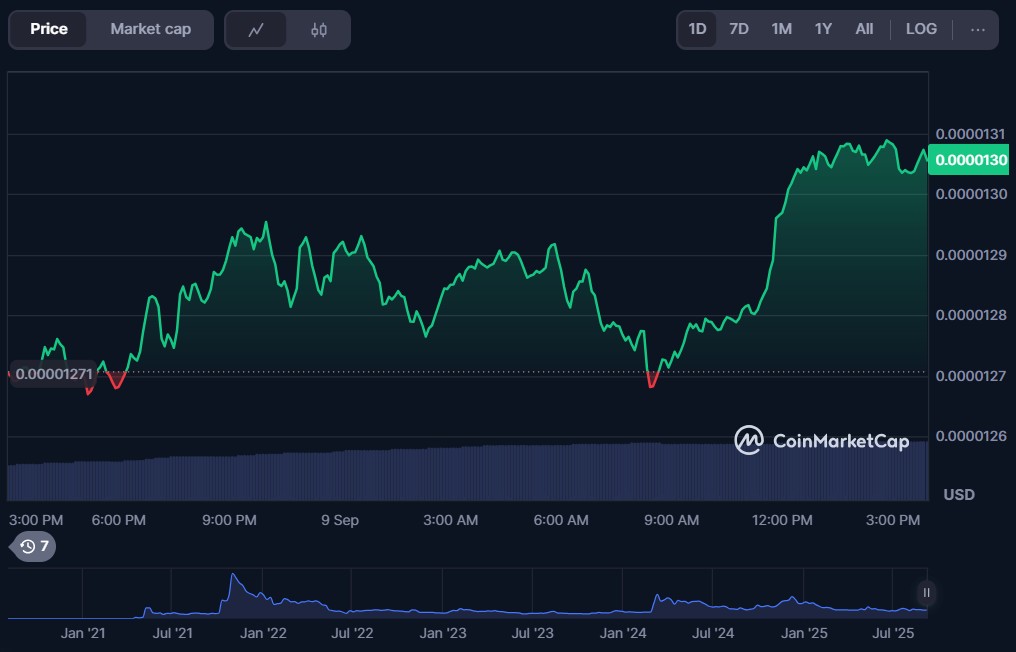The image size is (1016, 652).
Task: Click the red dip near 9:00 AM
Action: point(652,381)
